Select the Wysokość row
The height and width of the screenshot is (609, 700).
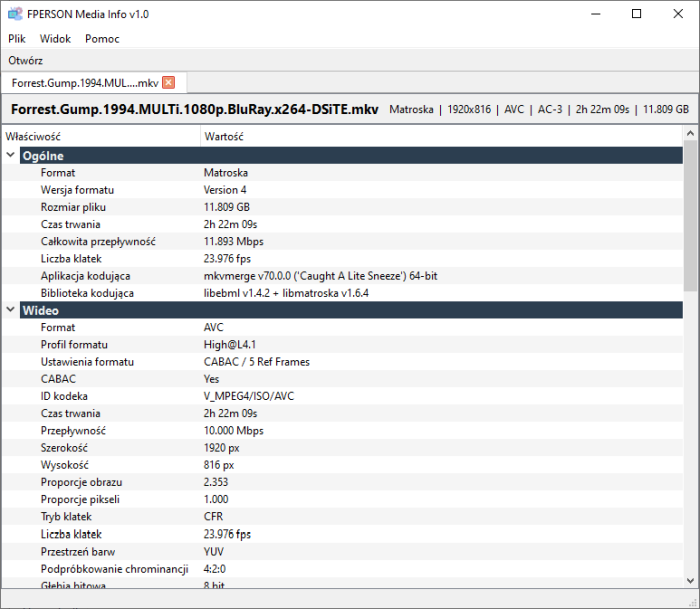click(343, 465)
